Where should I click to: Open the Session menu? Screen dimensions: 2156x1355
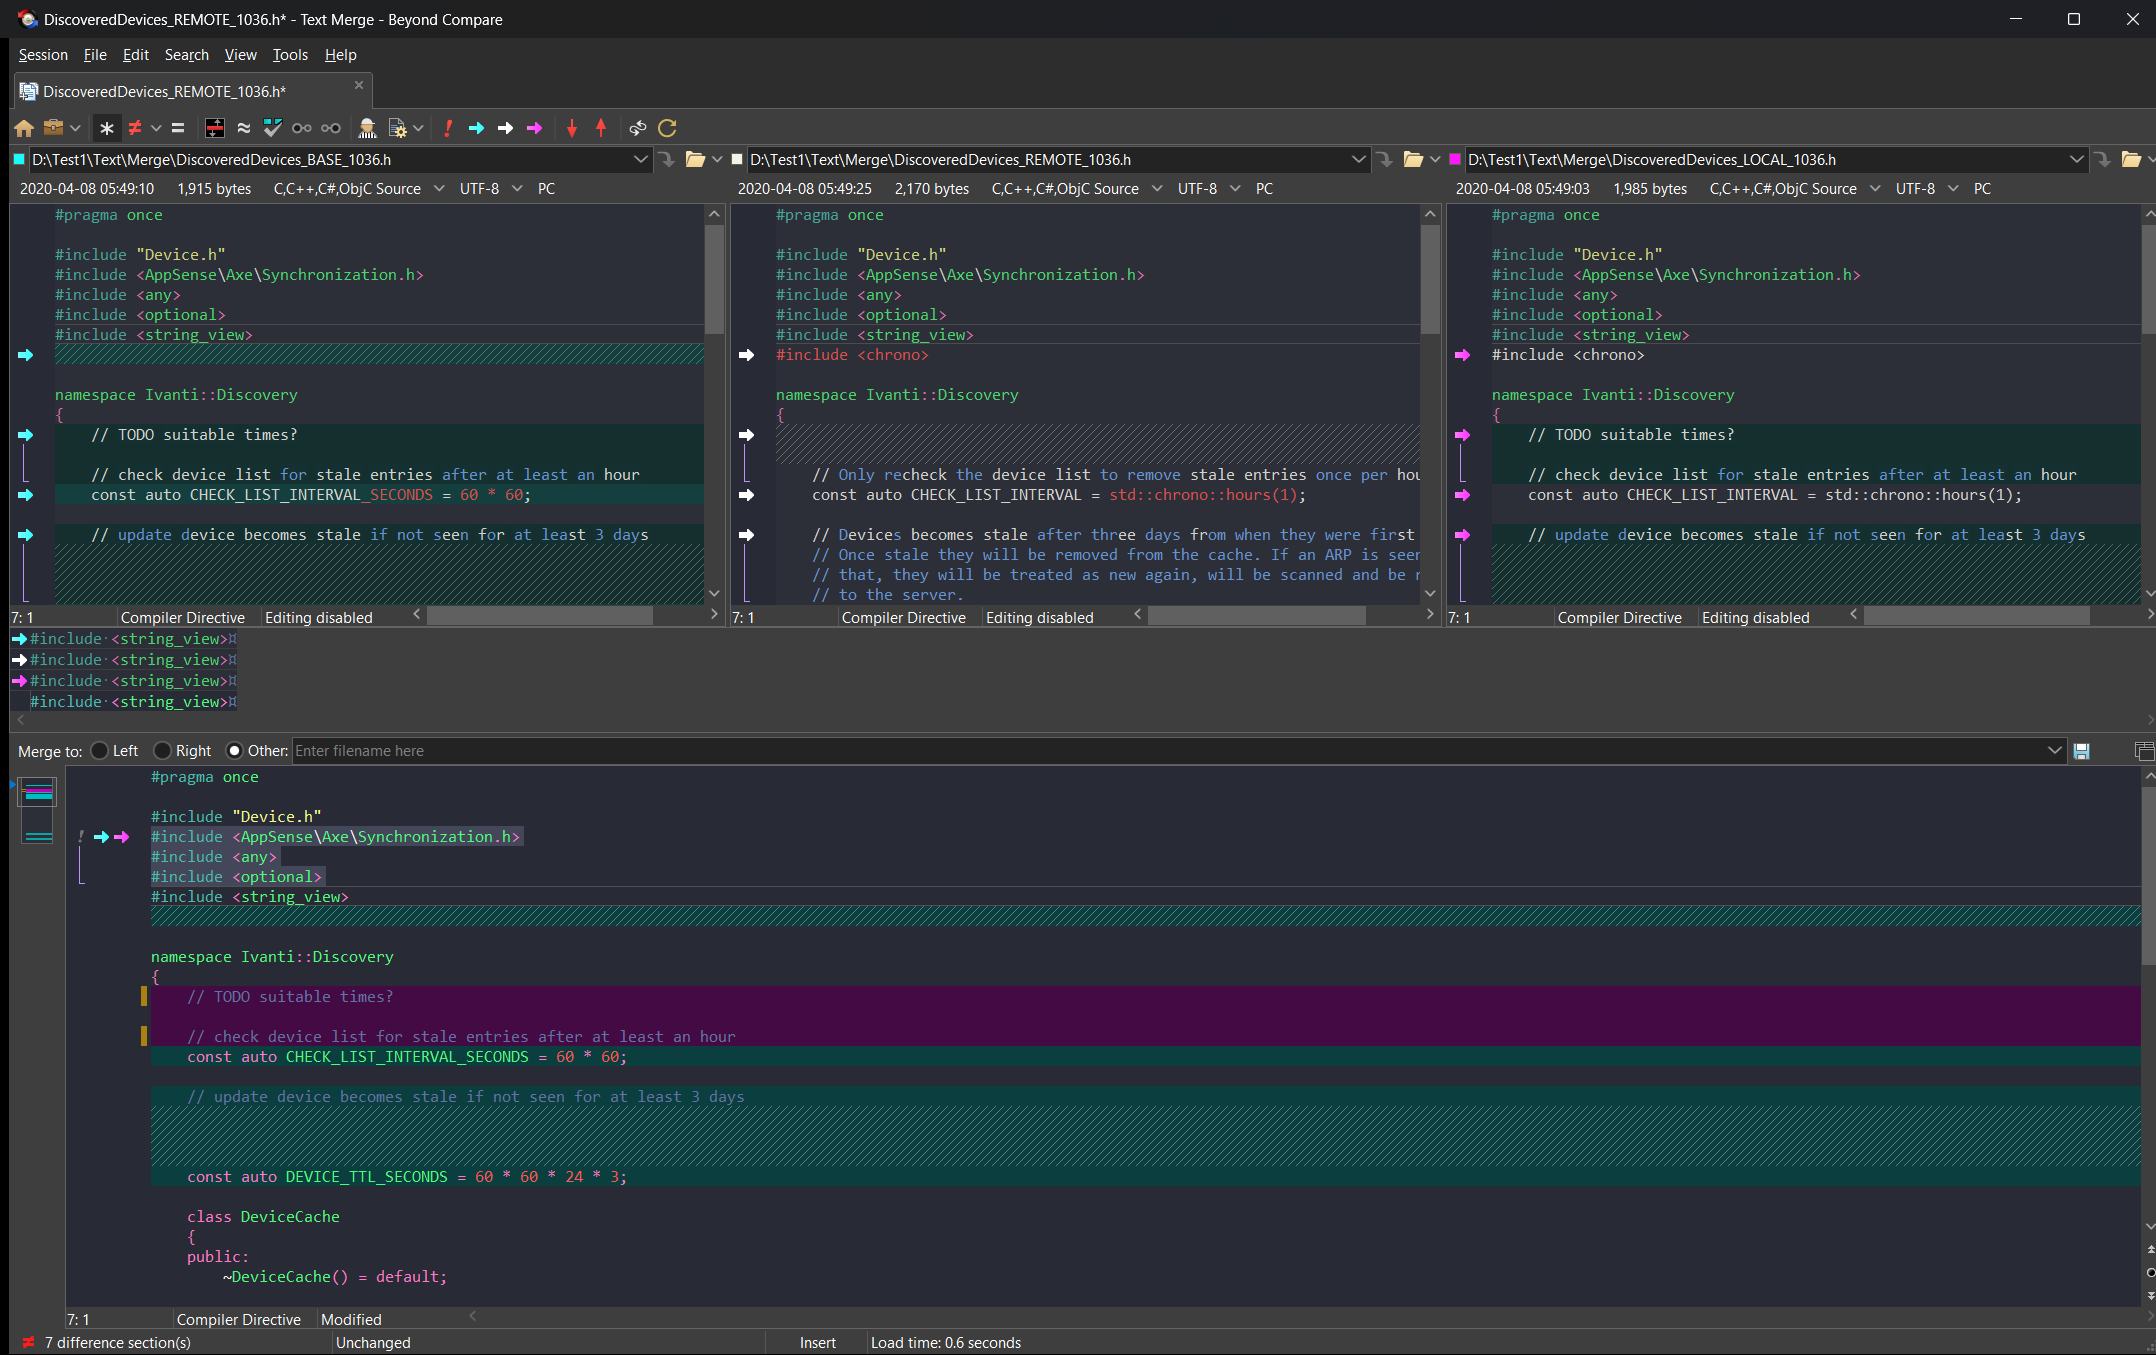[x=43, y=55]
